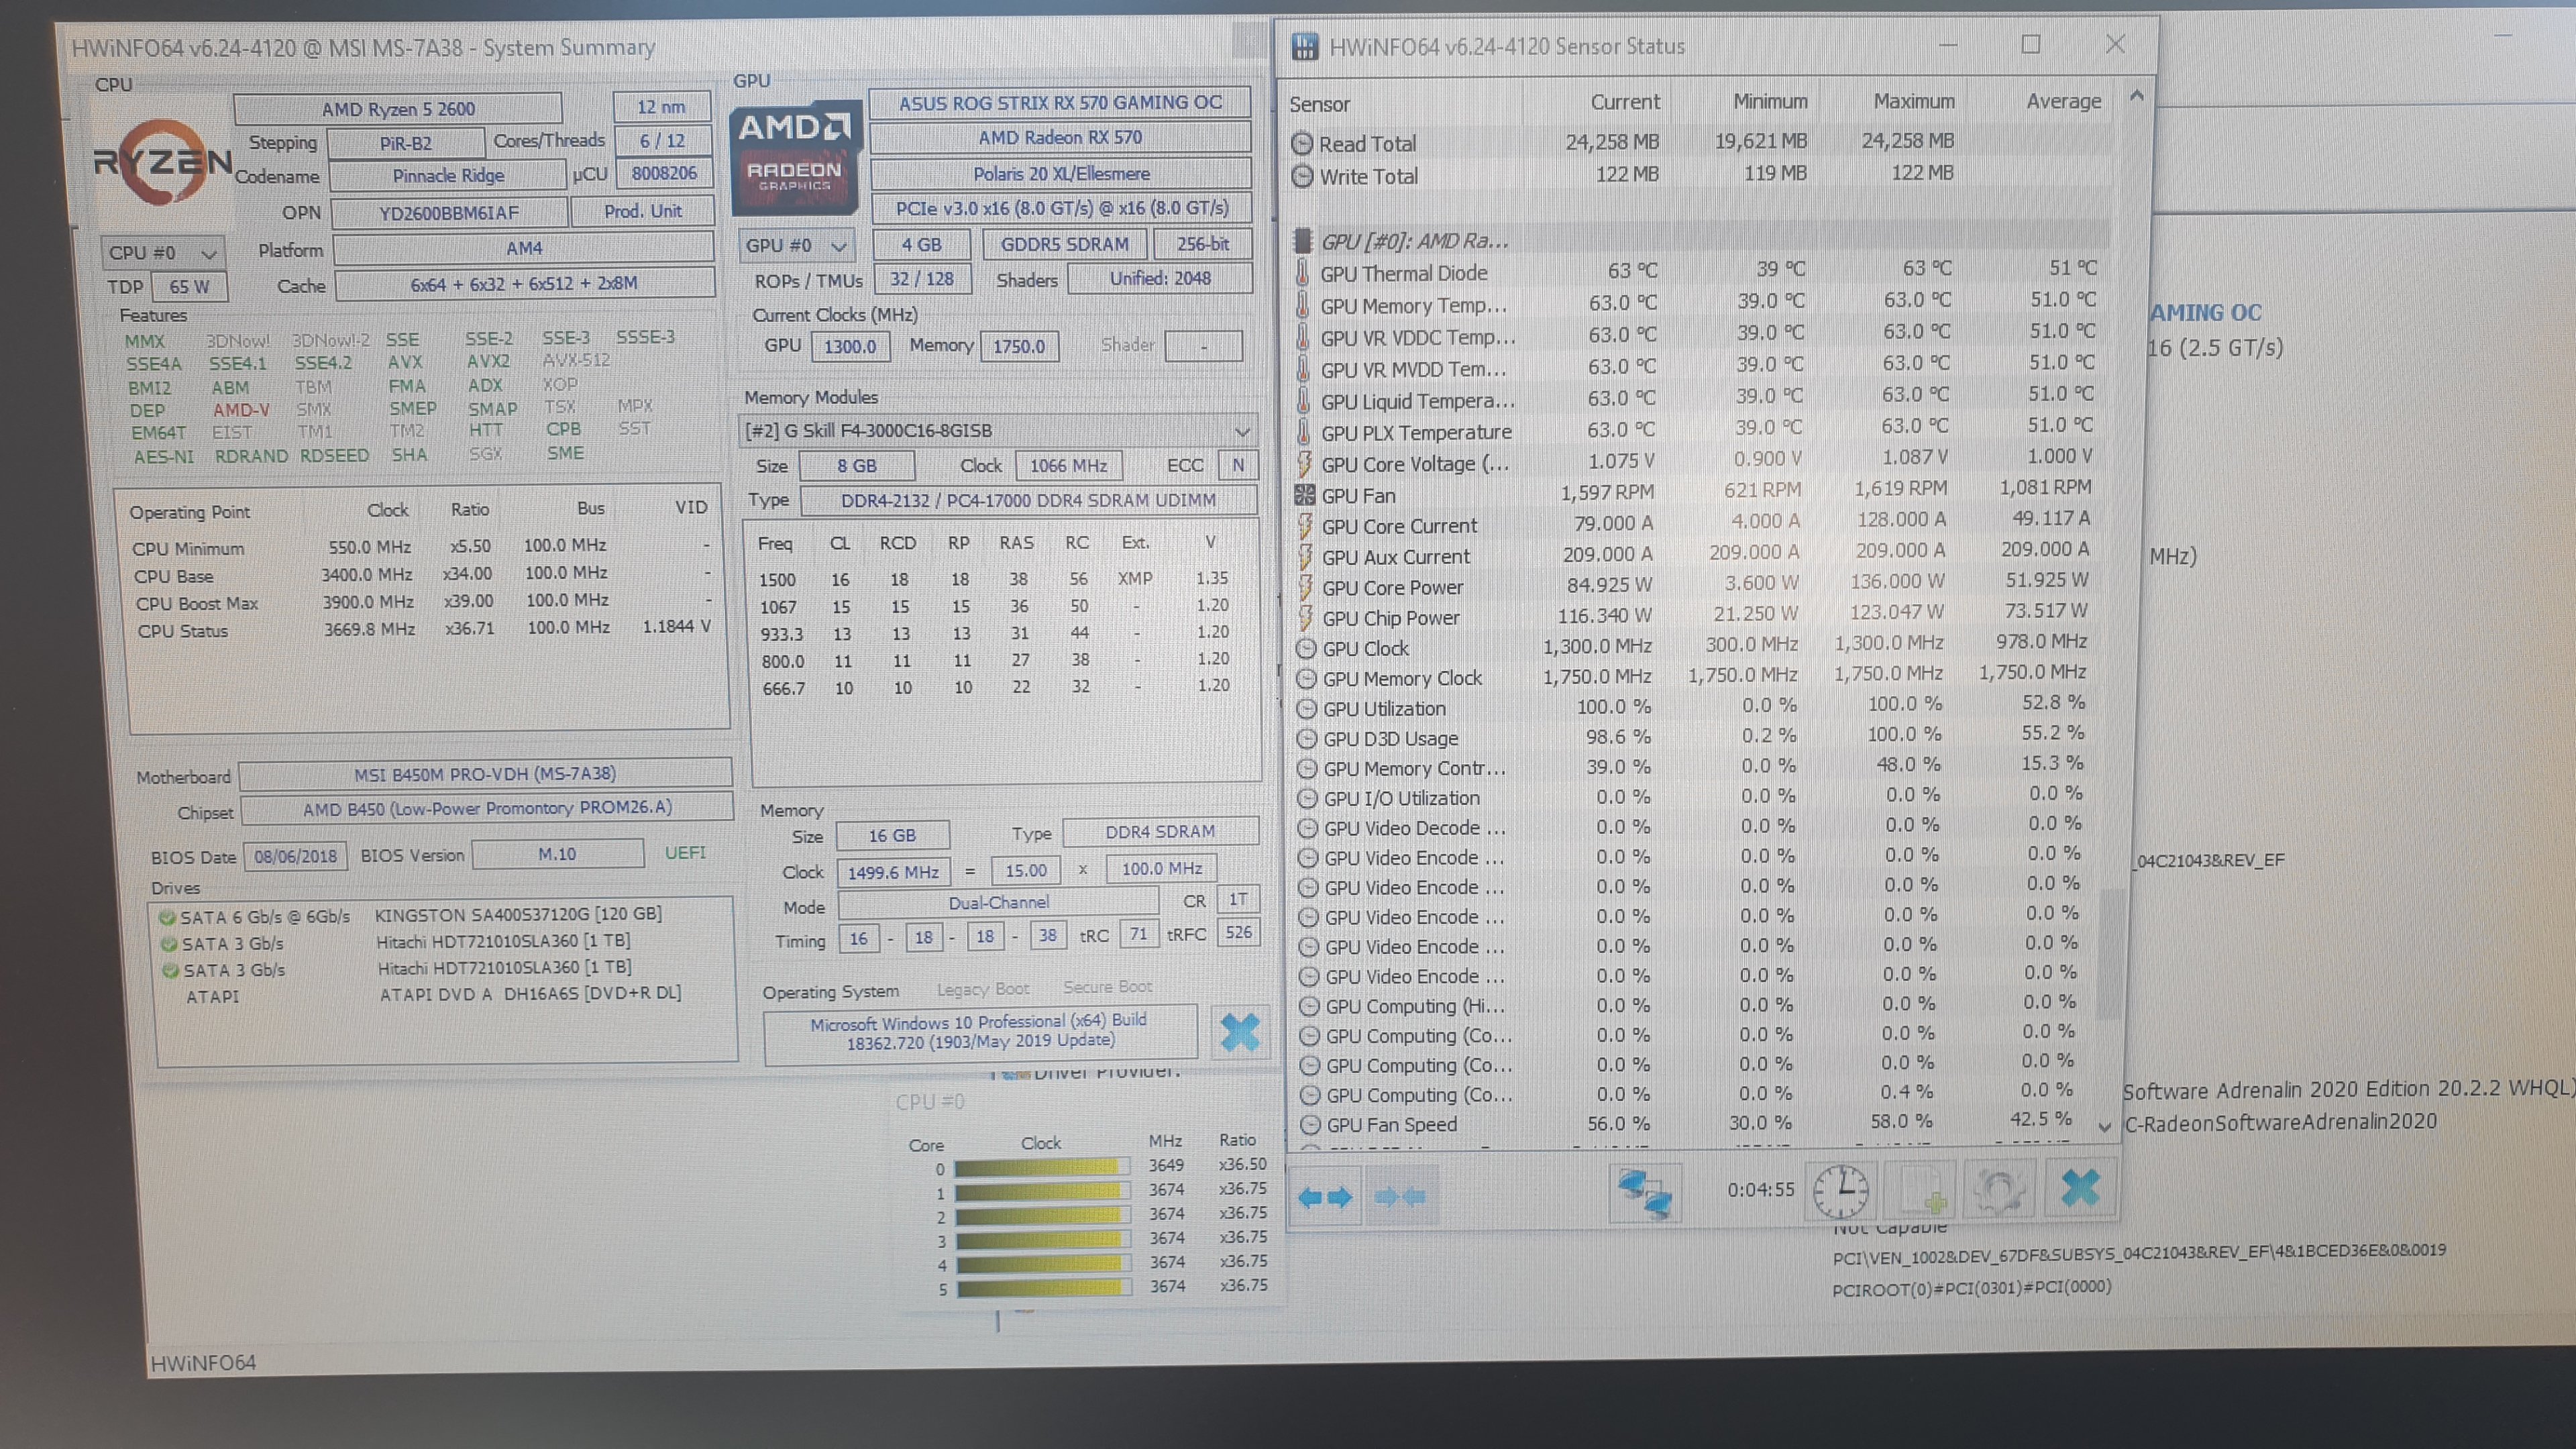The image size is (2576, 1449).
Task: Select the GPU [#0]: AMD Ra... sensor group
Action: (1413, 241)
